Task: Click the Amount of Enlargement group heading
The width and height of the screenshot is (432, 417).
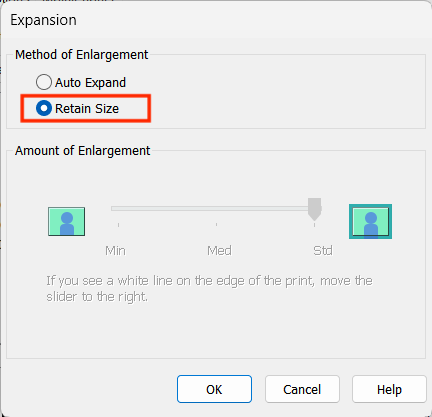Action: click(x=83, y=151)
